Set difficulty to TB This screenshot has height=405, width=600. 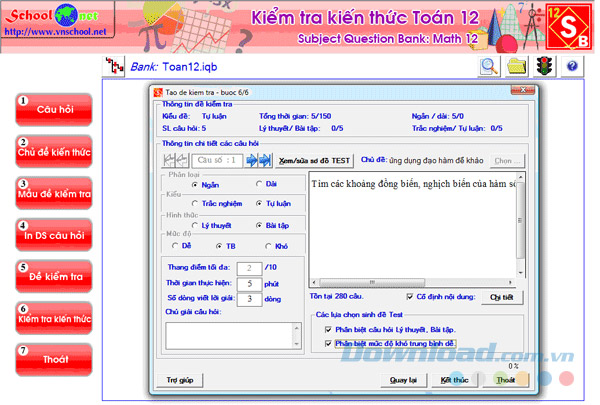click(x=219, y=246)
